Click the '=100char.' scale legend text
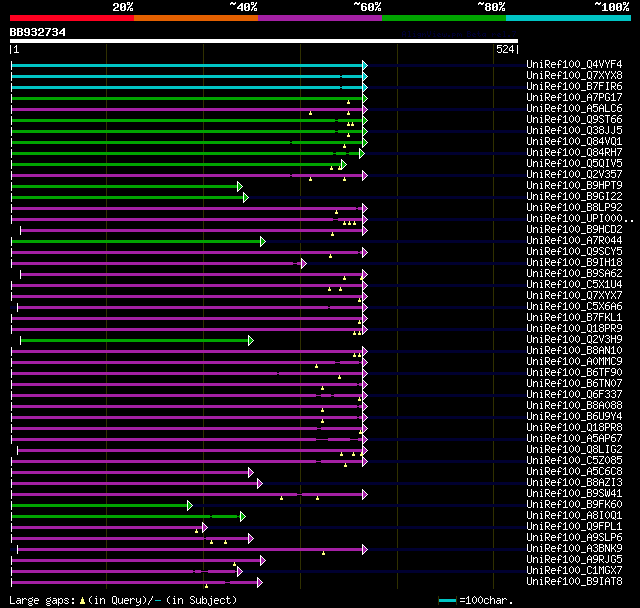Screen dimensions: 640x608 pos(486,600)
